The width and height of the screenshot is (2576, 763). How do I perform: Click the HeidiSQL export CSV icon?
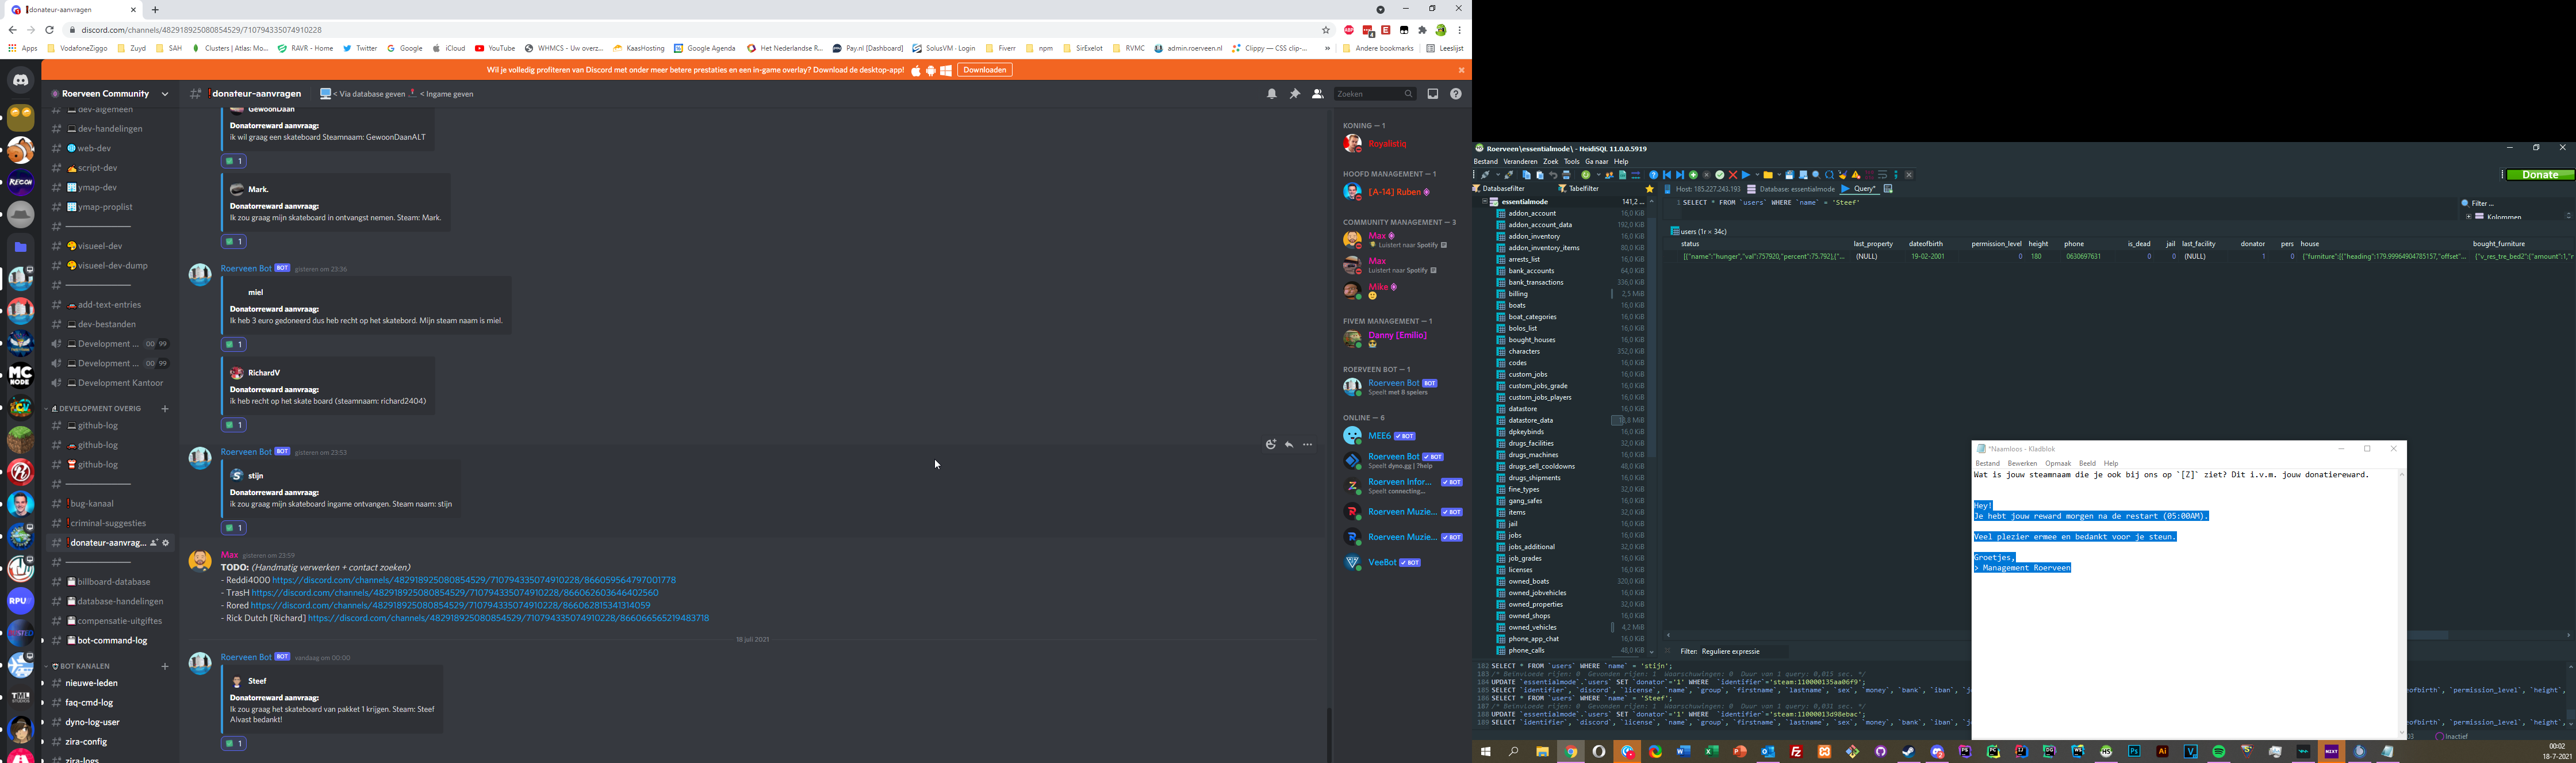[x=1622, y=175]
